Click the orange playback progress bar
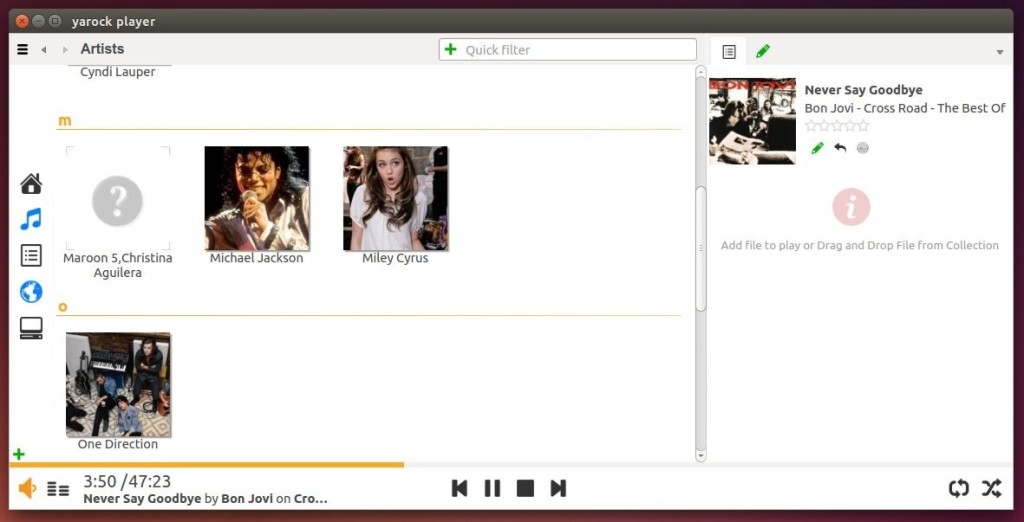This screenshot has height=522, width=1024. coord(206,465)
